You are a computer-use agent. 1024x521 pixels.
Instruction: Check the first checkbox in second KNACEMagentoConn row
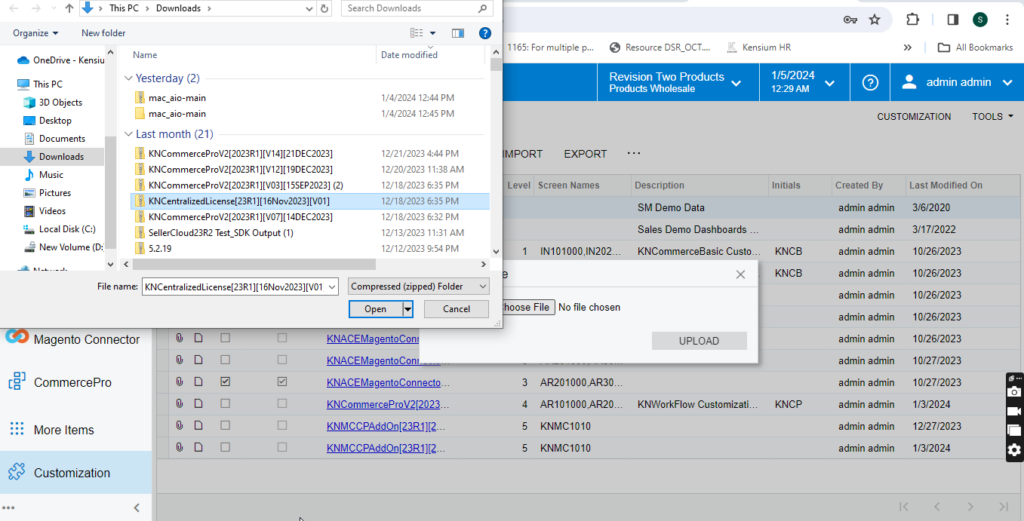click(x=225, y=360)
